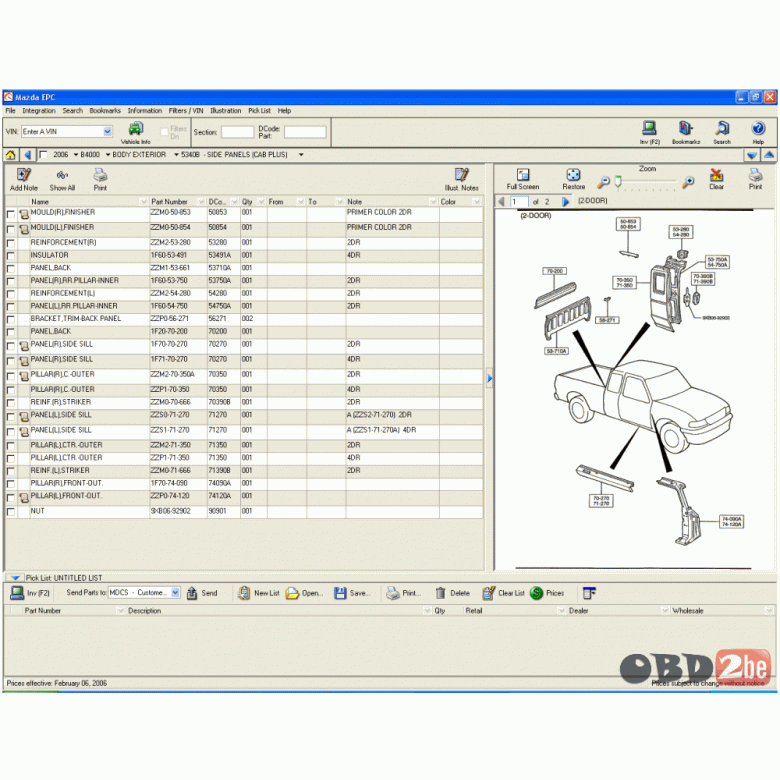Go to previous illustration page
The width and height of the screenshot is (780, 780).
point(501,201)
